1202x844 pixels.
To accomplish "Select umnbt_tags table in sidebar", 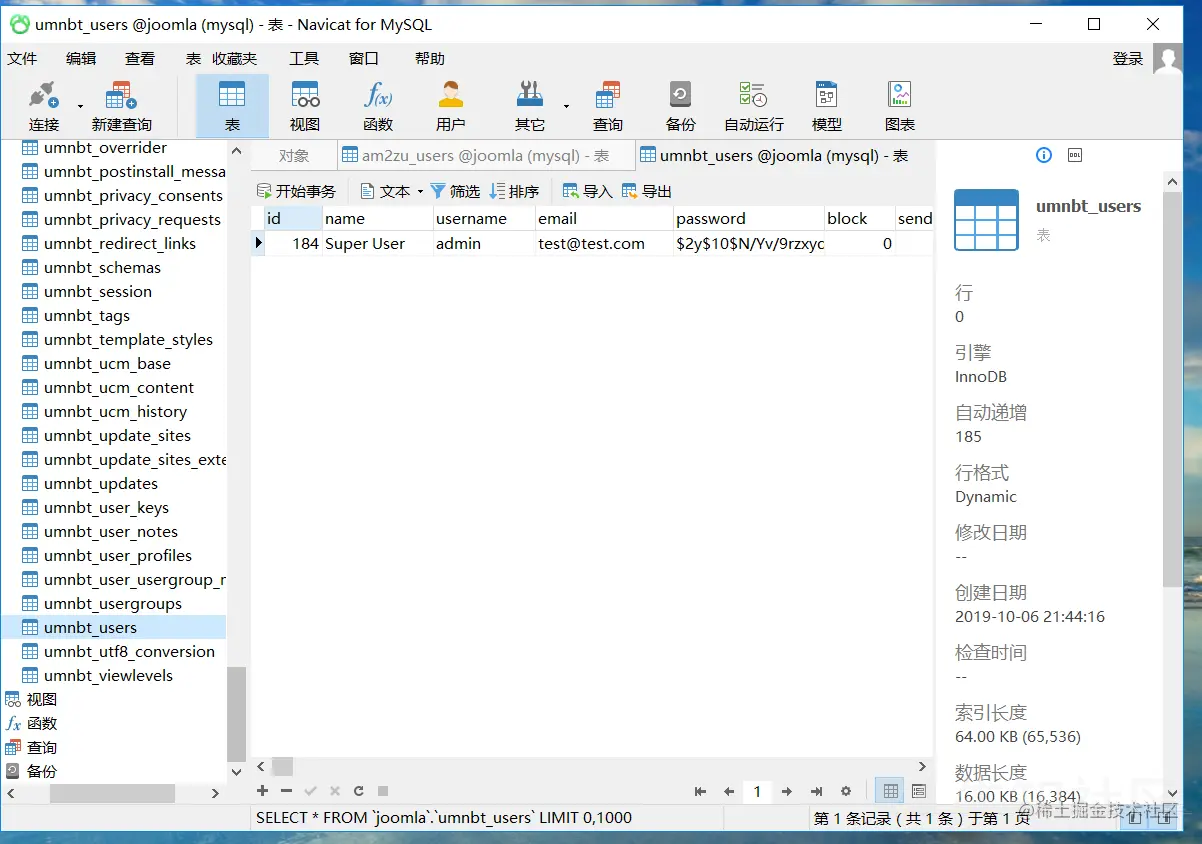I will tap(87, 315).
